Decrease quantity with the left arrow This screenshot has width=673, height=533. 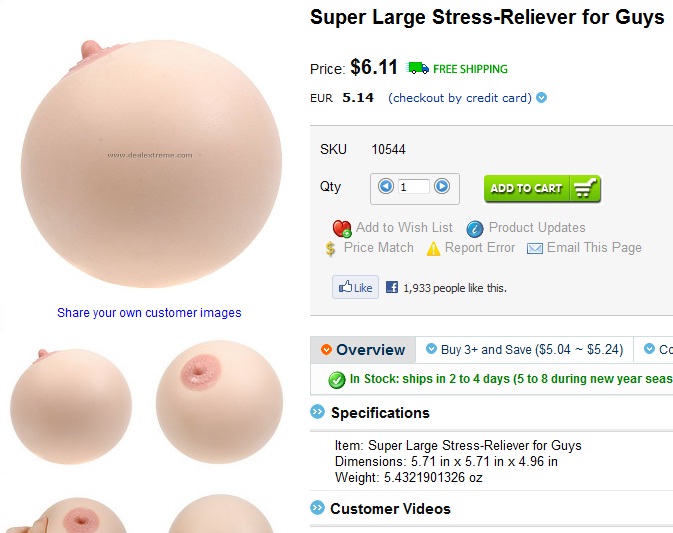385,186
